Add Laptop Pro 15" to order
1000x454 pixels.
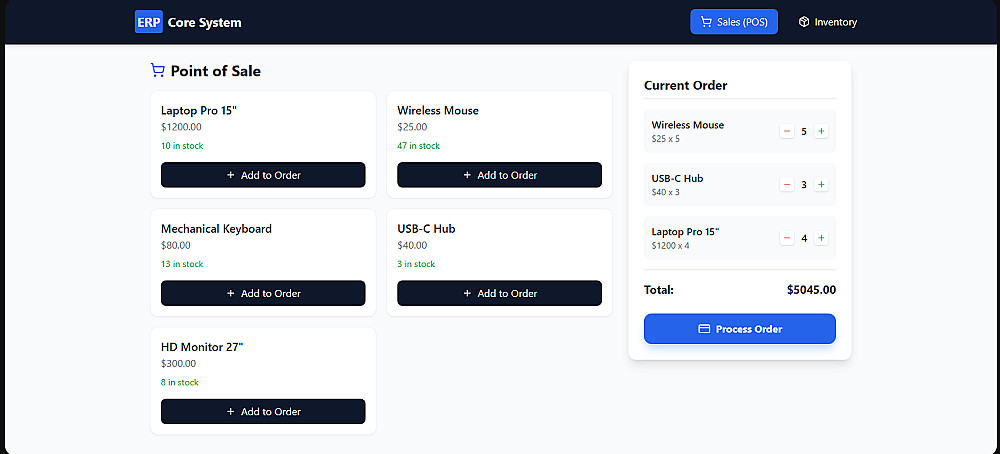(x=263, y=175)
